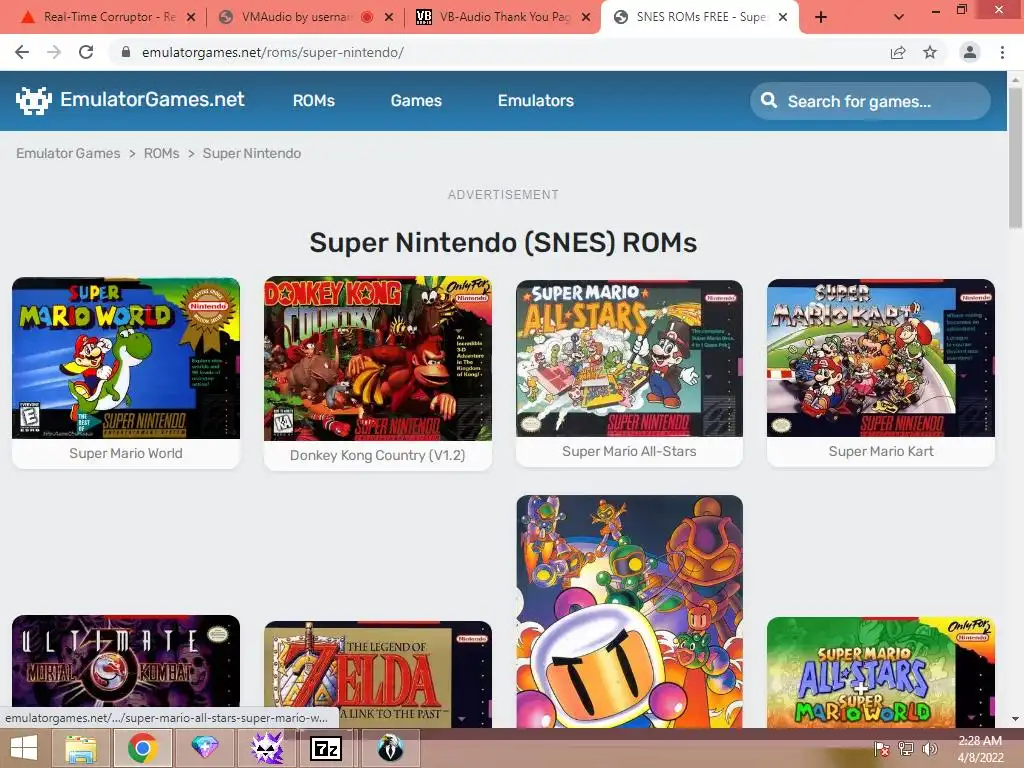Open the Chrome three-dot menu
1024x768 pixels.
click(1002, 52)
